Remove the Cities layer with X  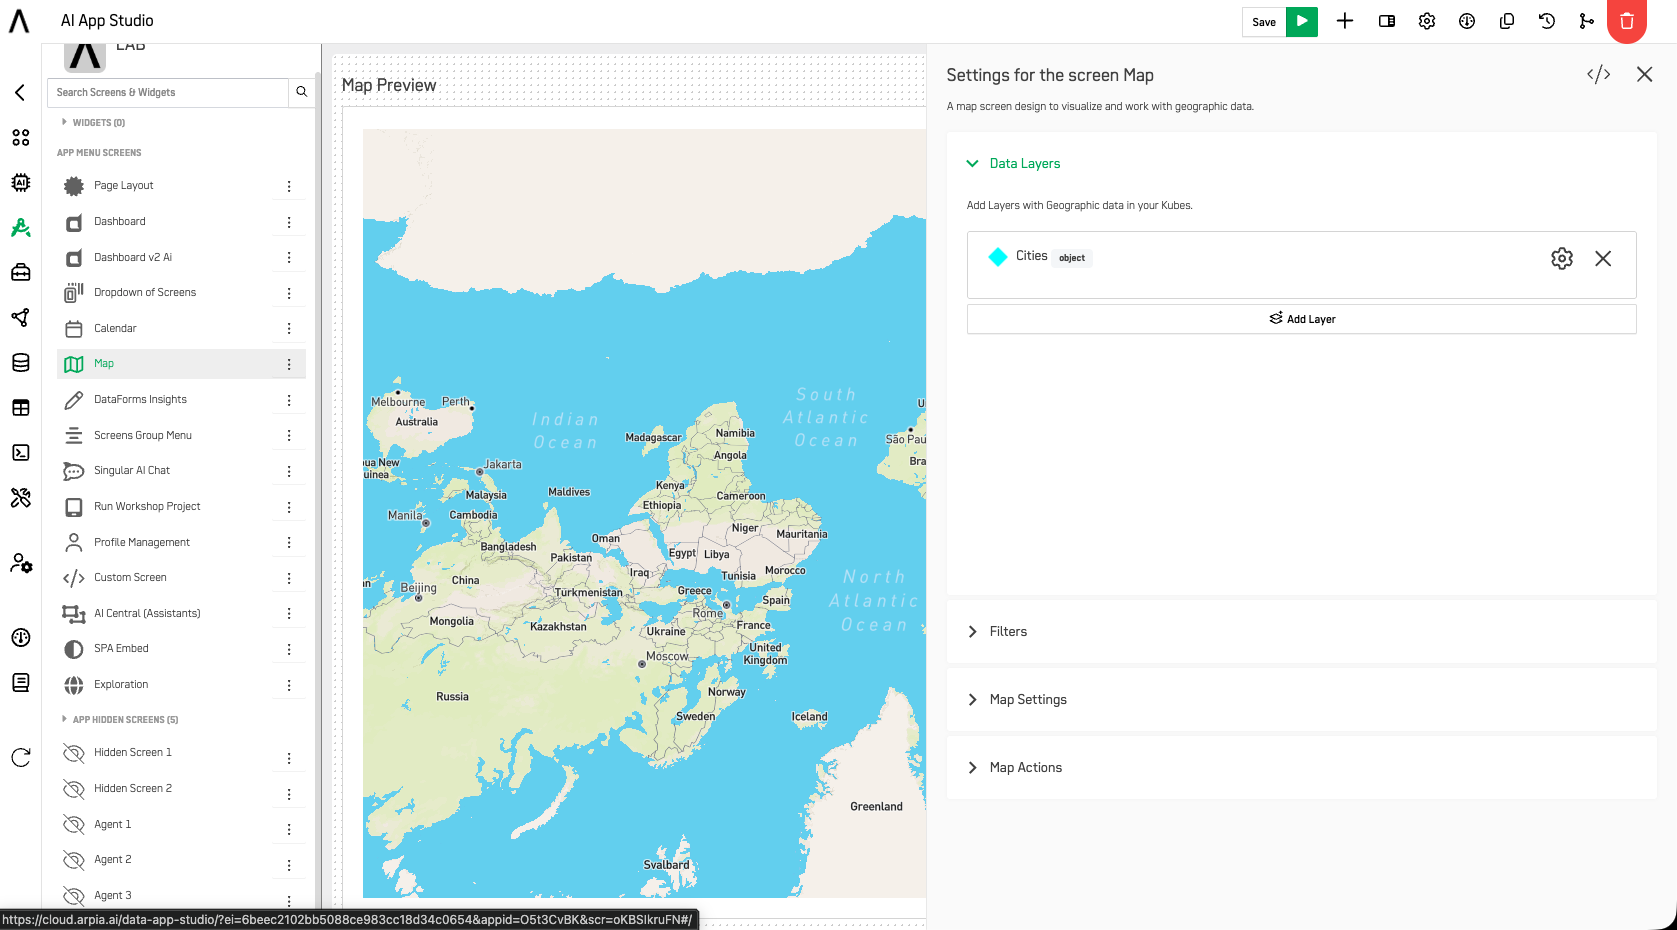point(1603,258)
